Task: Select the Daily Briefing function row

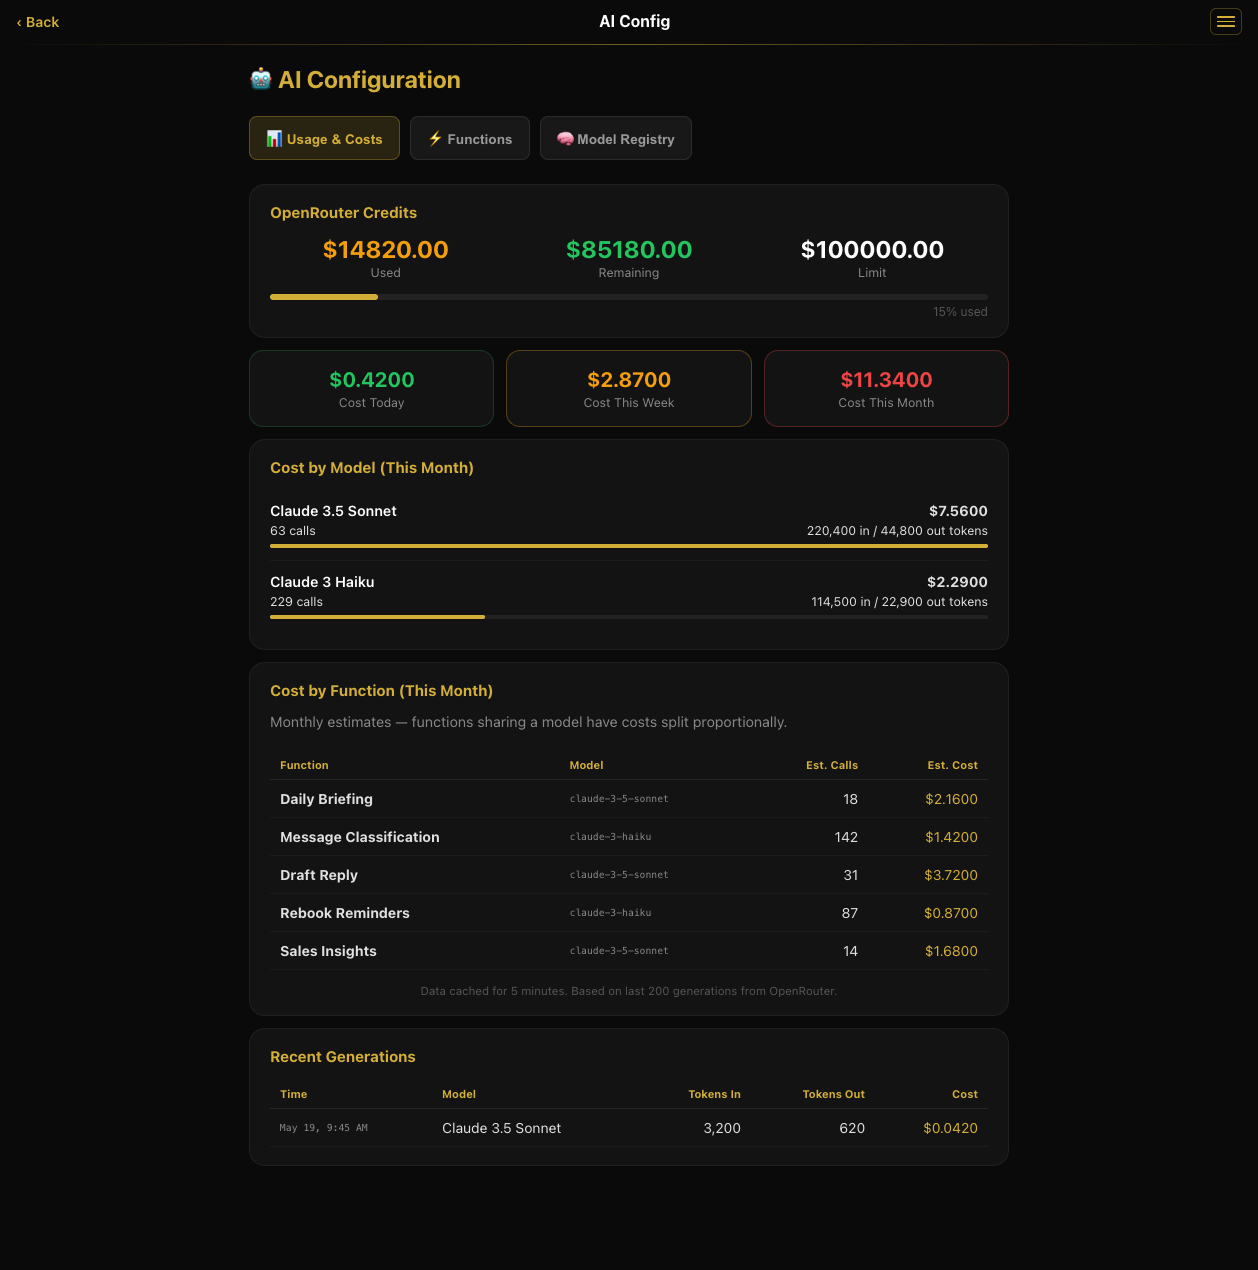Action: [x=629, y=799]
